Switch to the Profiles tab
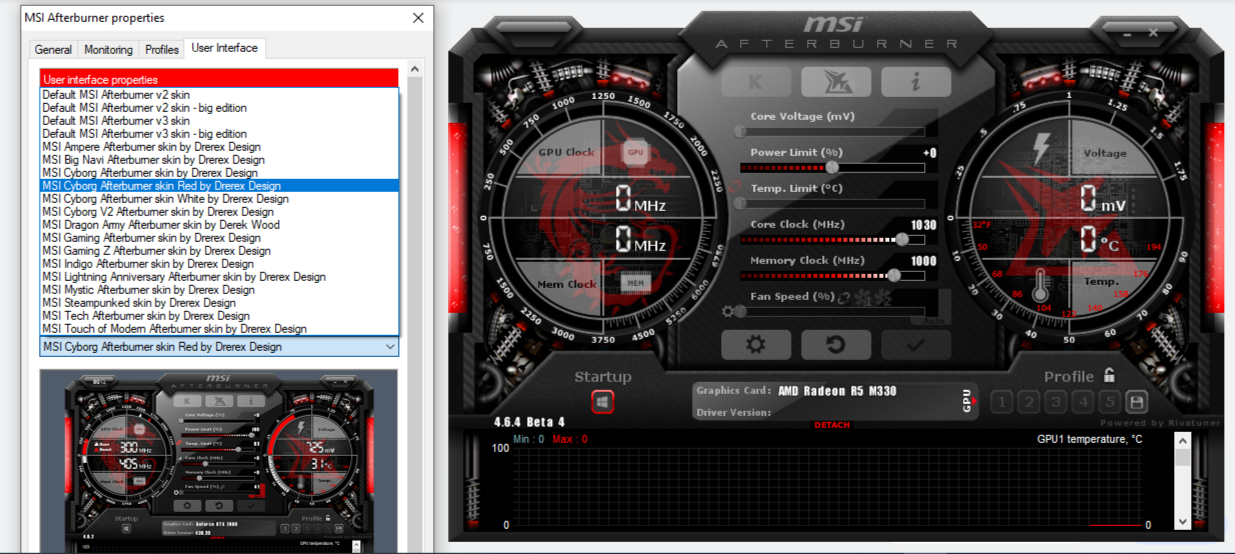This screenshot has height=554, width=1235. [x=162, y=49]
